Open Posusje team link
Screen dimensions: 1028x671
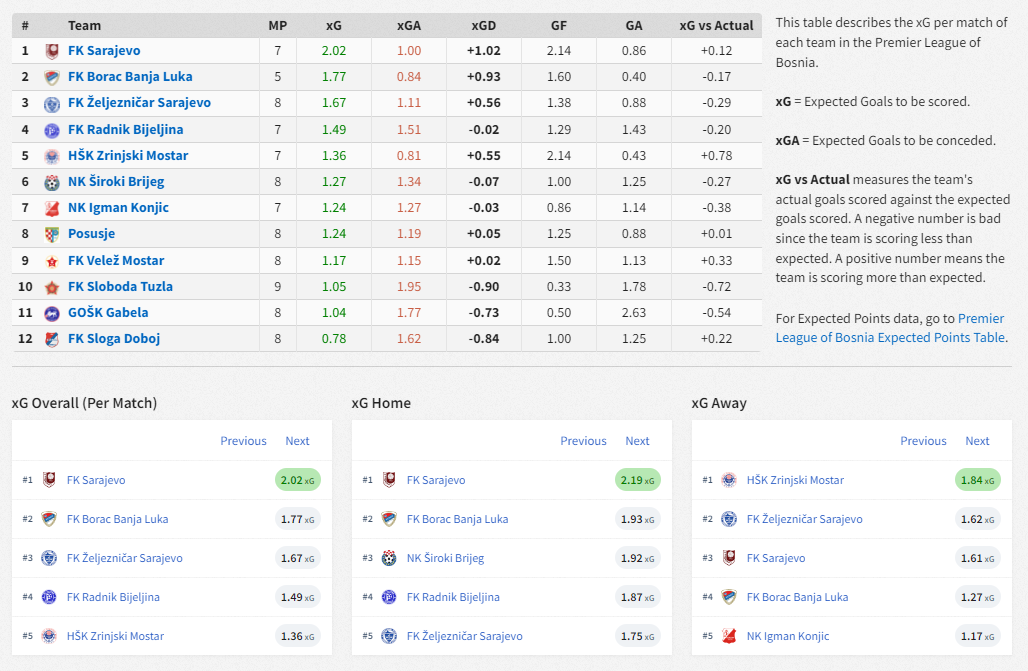(x=91, y=234)
